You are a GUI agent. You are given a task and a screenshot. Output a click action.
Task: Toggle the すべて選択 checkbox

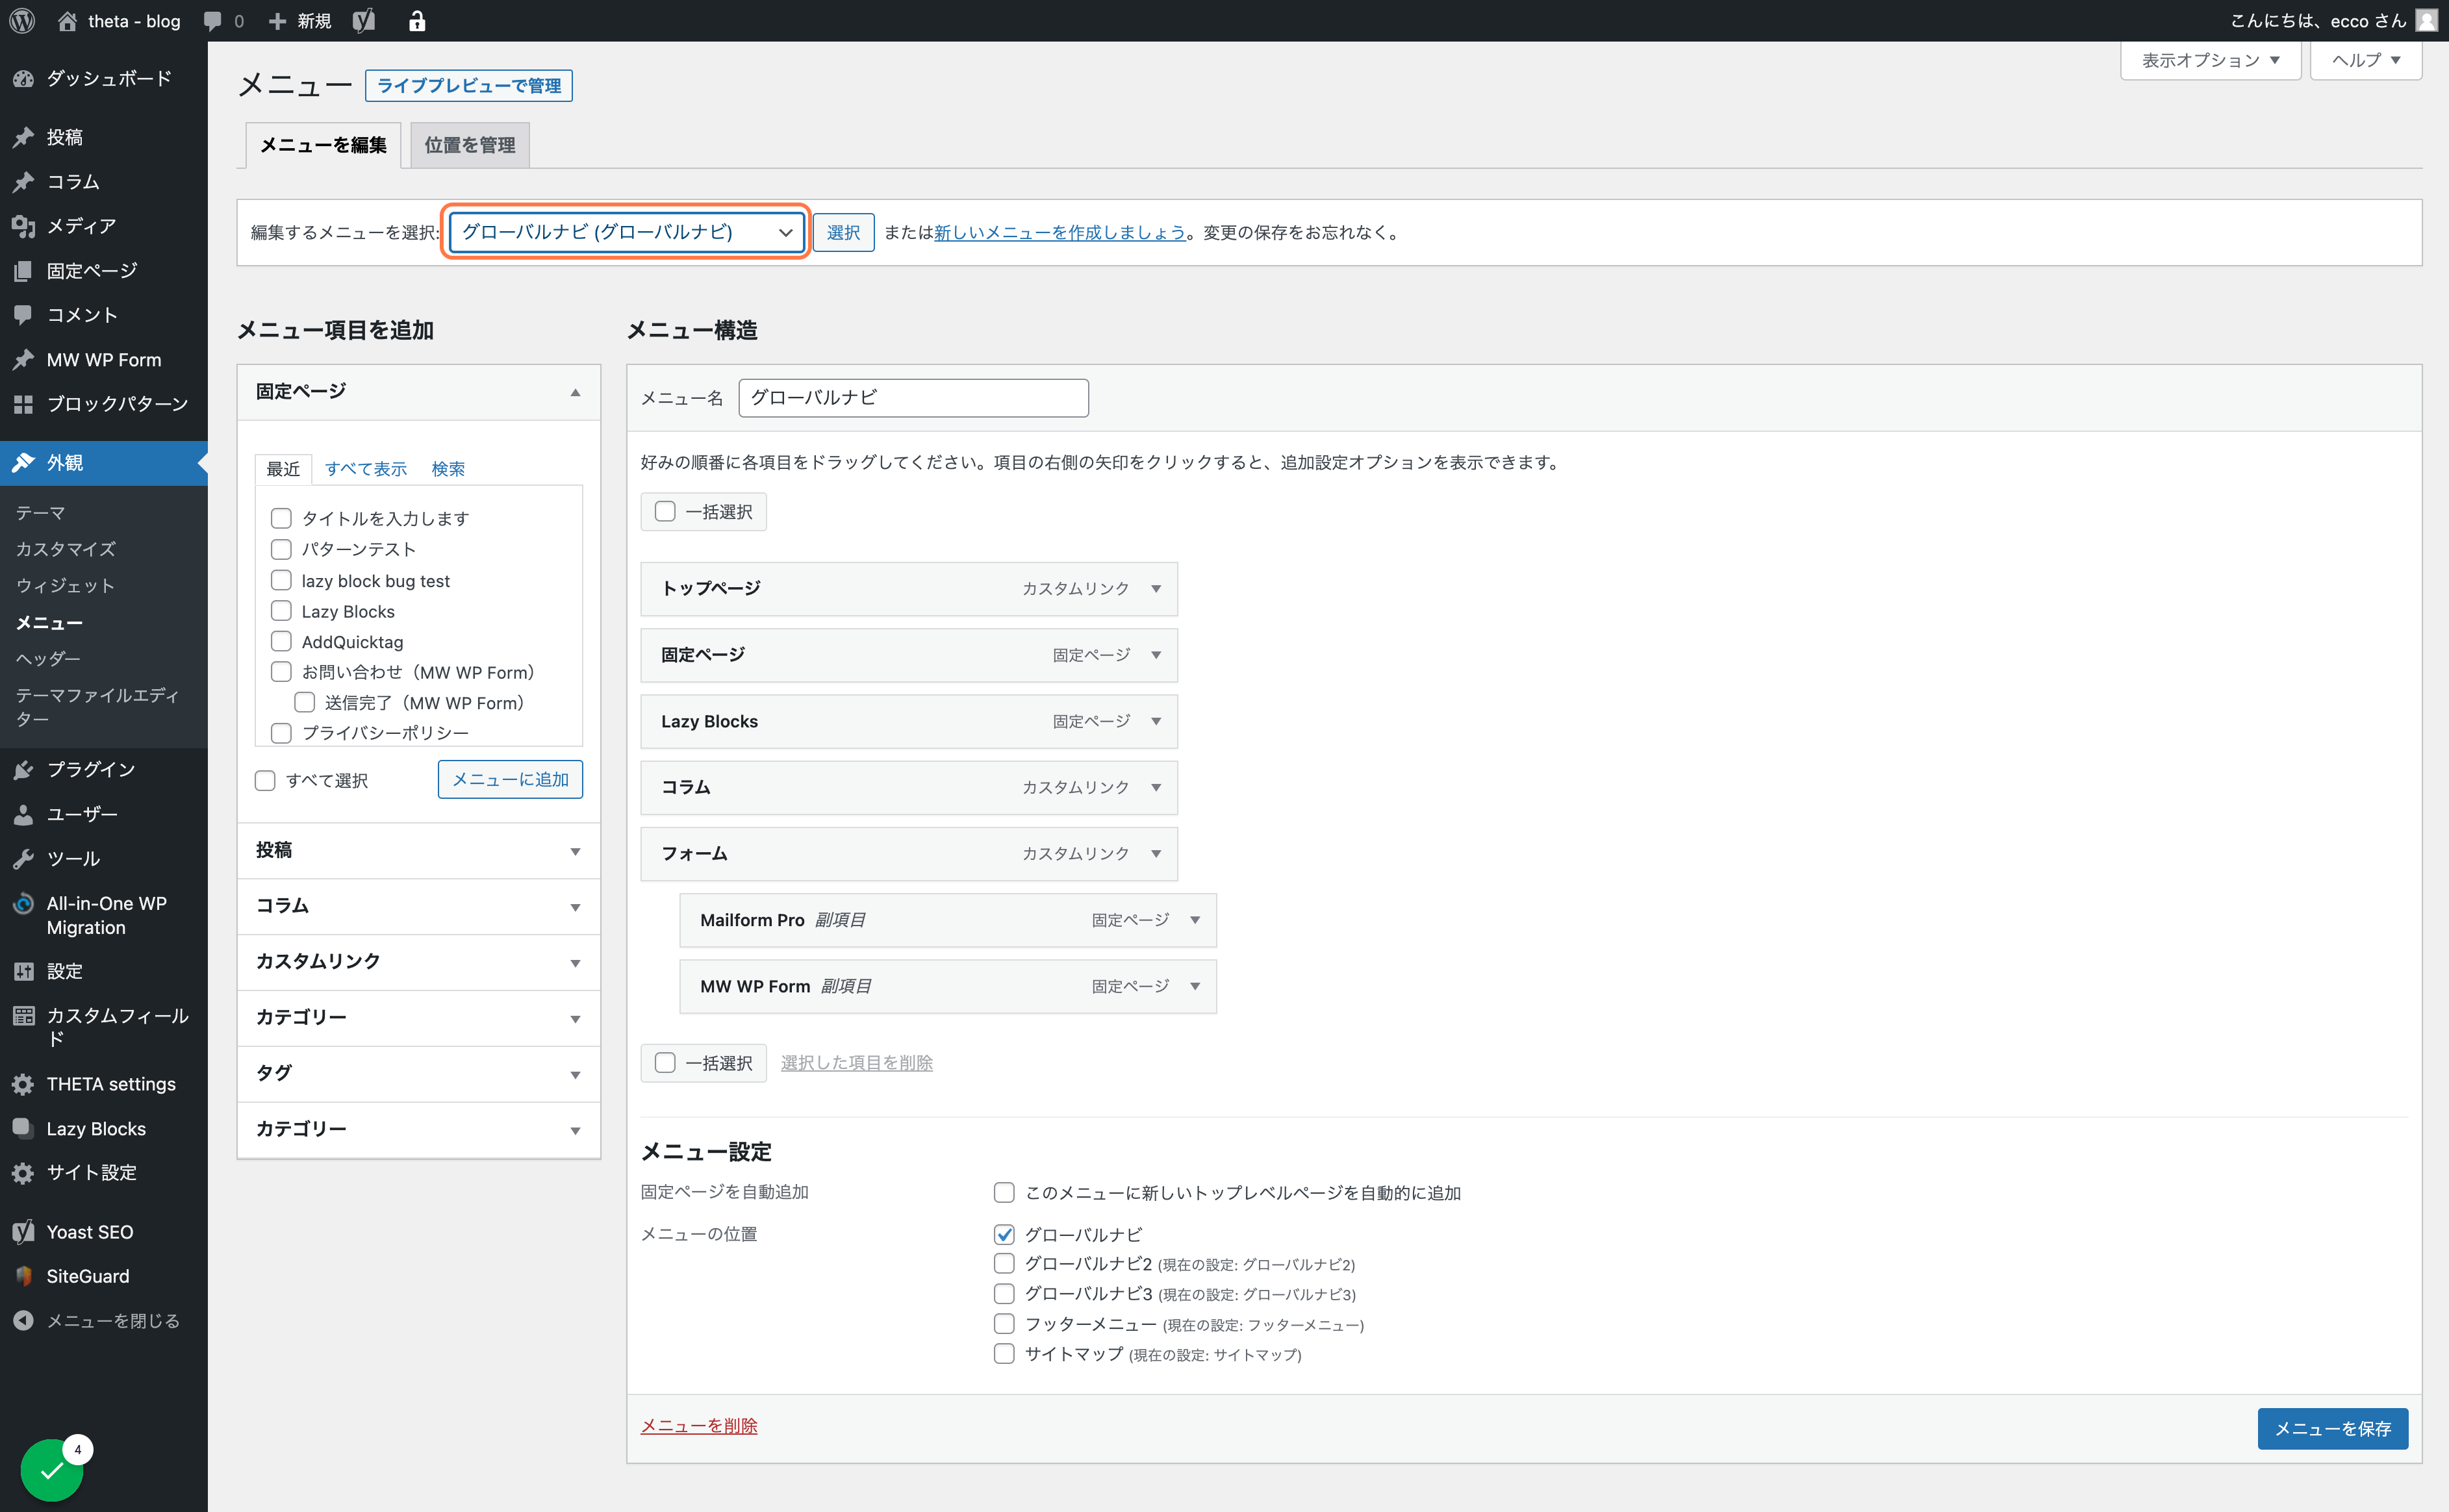265,780
